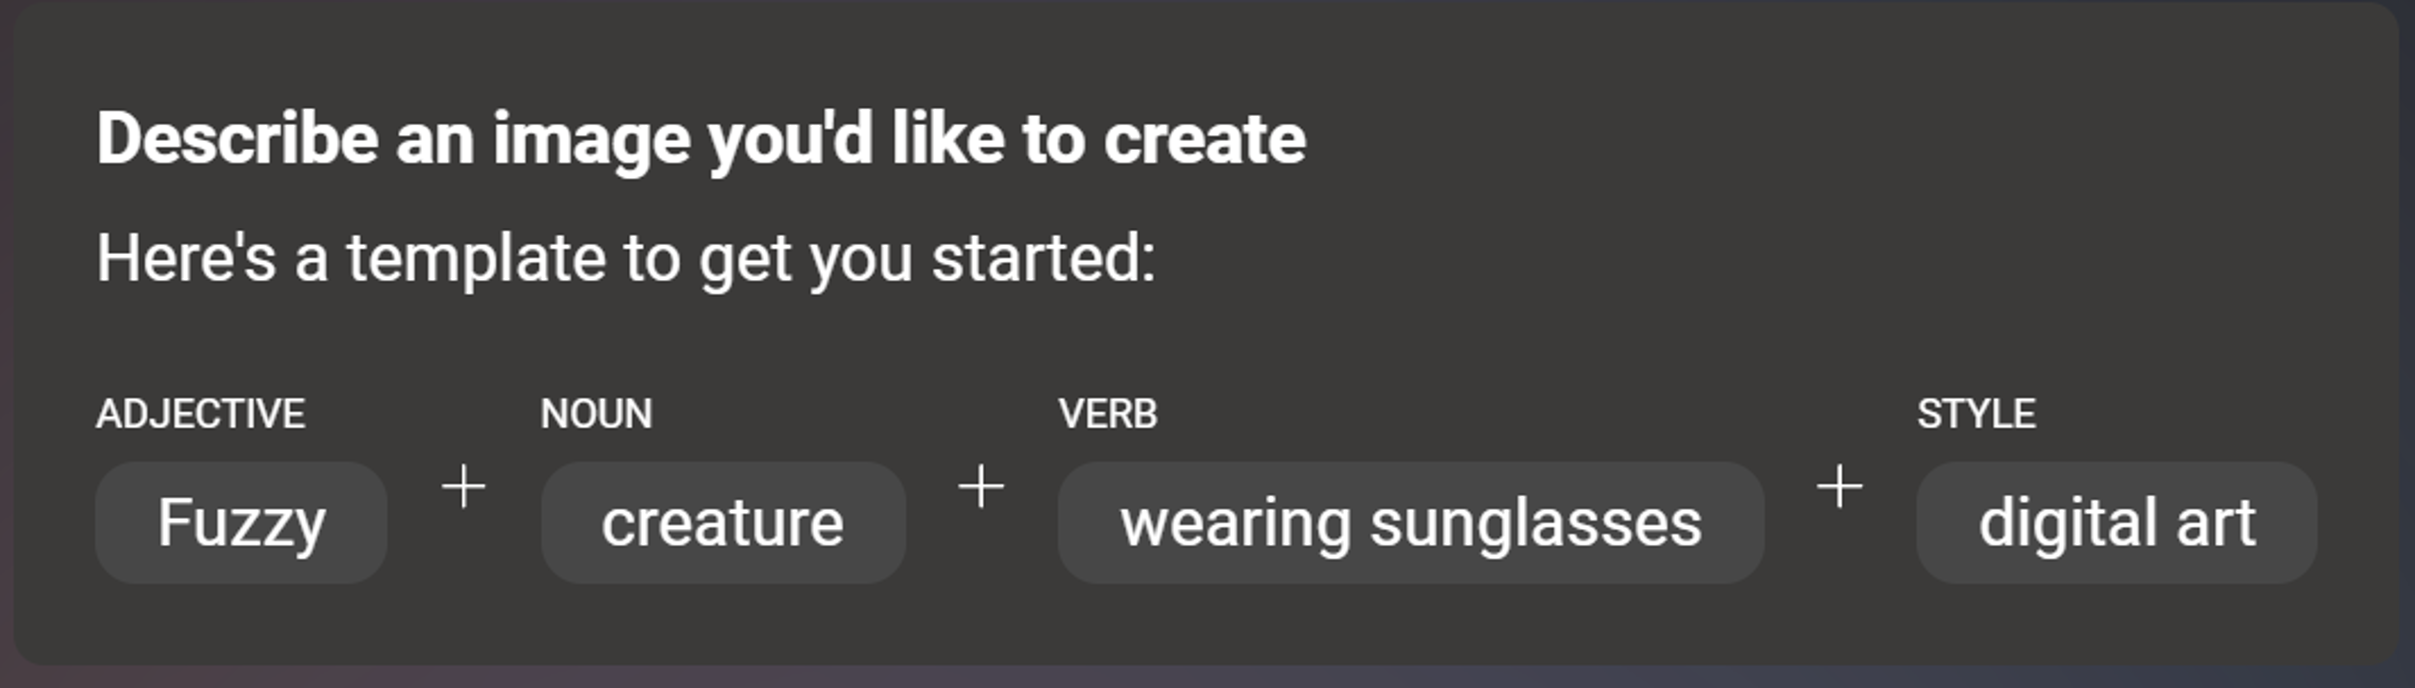Click the word "sunglasses" in the verb chip

1535,523
